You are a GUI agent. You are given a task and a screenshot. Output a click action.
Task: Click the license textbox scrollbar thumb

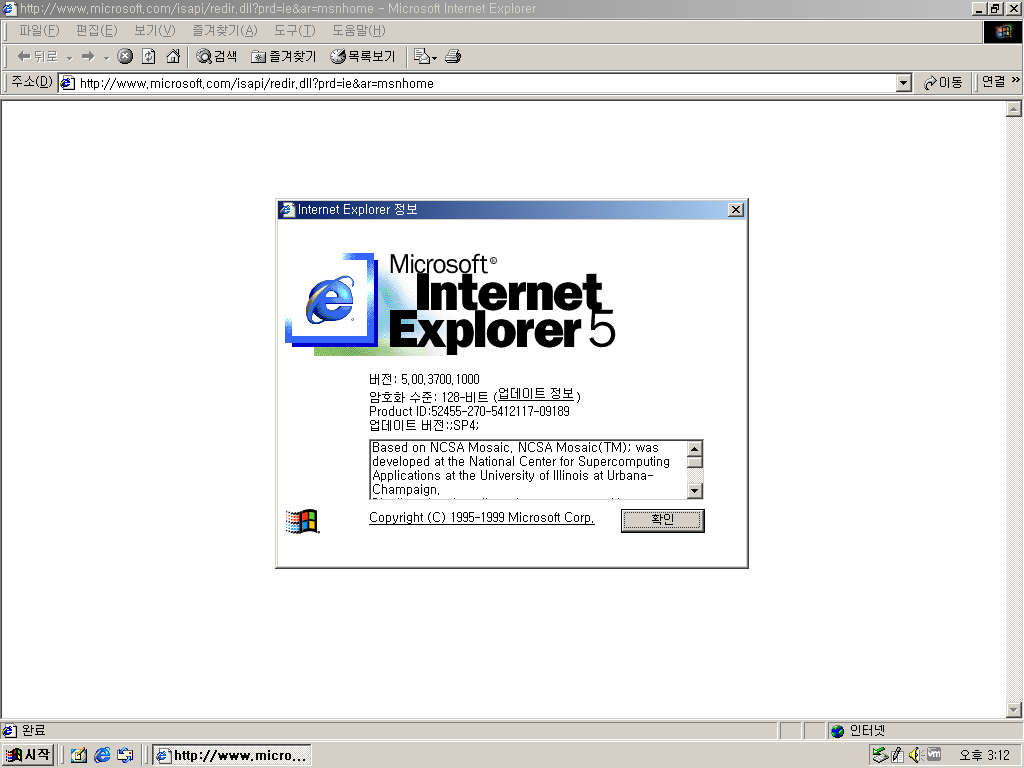pyautogui.click(x=695, y=462)
